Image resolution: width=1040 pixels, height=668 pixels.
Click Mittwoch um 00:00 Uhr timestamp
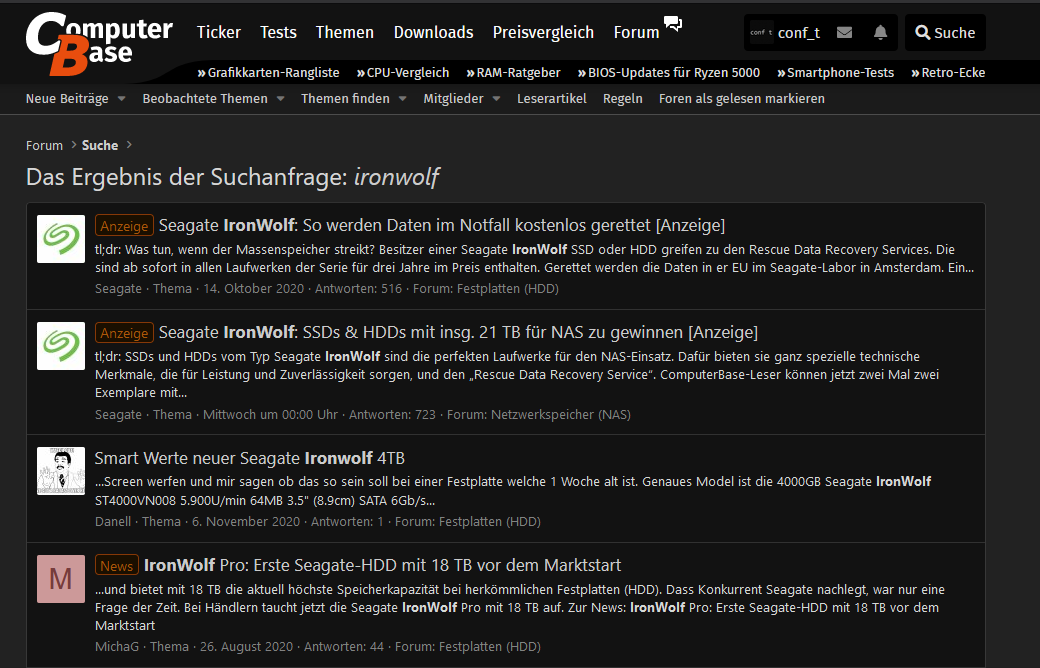[271, 415]
